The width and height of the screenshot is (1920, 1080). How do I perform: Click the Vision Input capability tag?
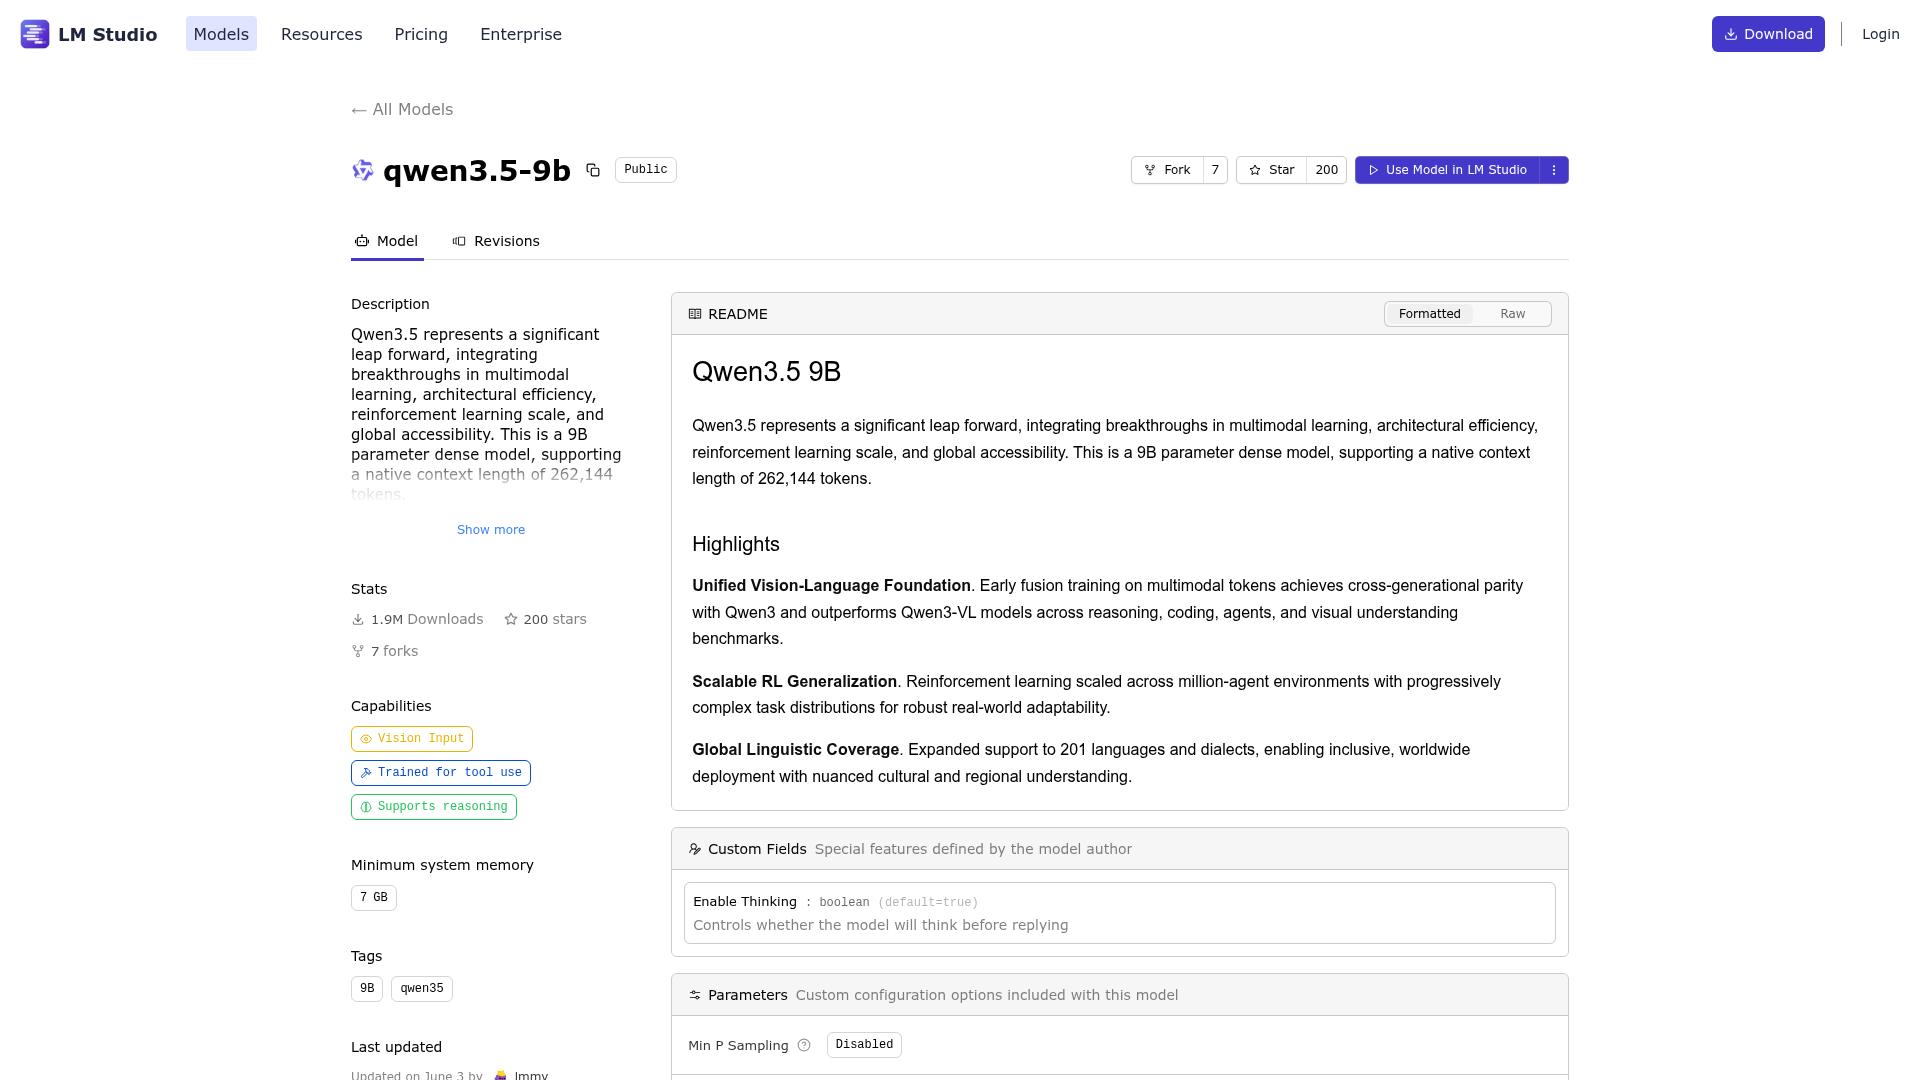[x=412, y=739]
